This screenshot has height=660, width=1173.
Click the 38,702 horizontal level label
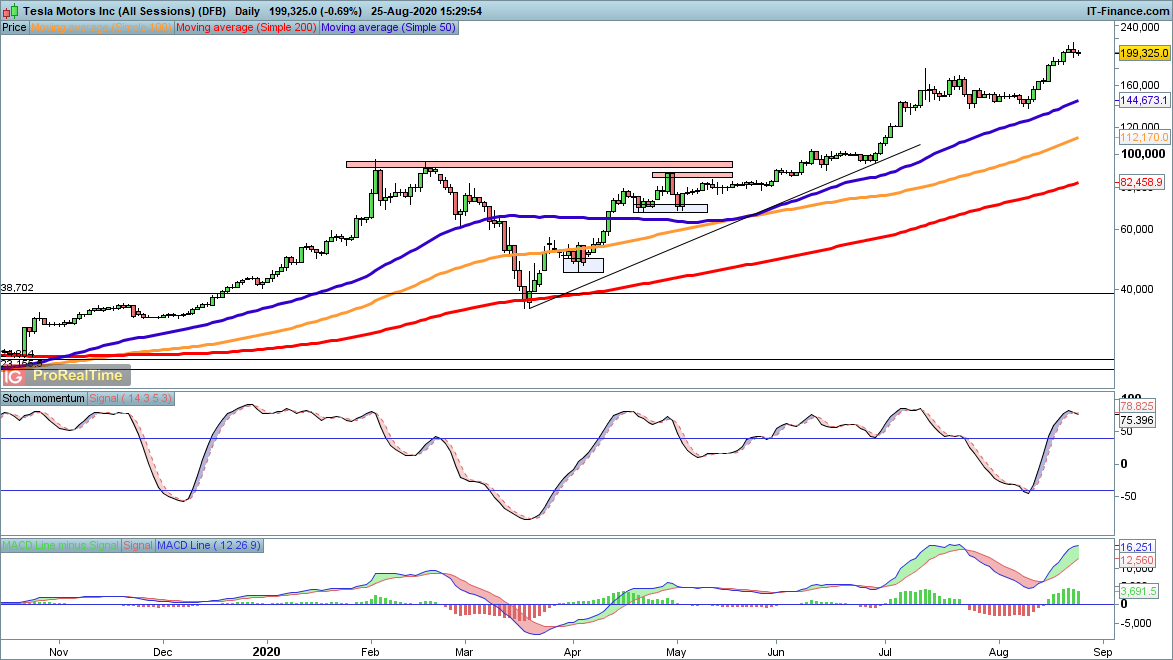coord(17,288)
